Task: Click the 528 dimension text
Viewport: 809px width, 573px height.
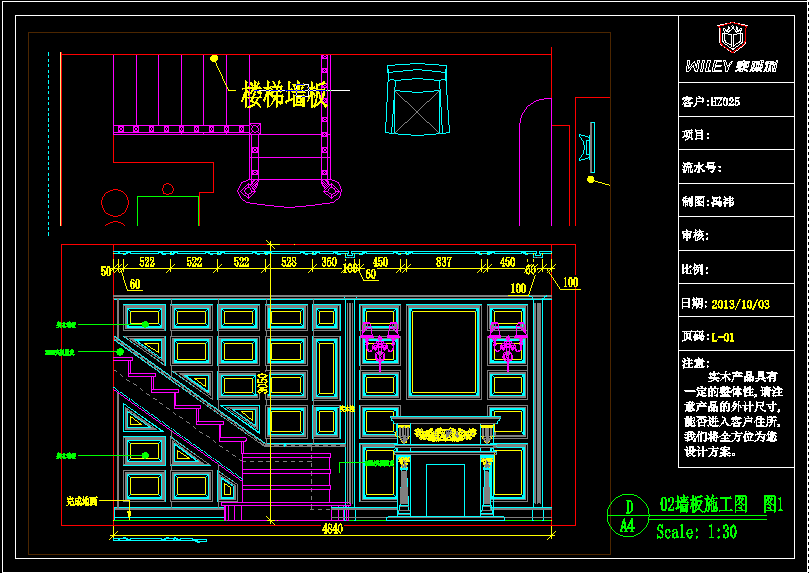Action: click(x=289, y=262)
